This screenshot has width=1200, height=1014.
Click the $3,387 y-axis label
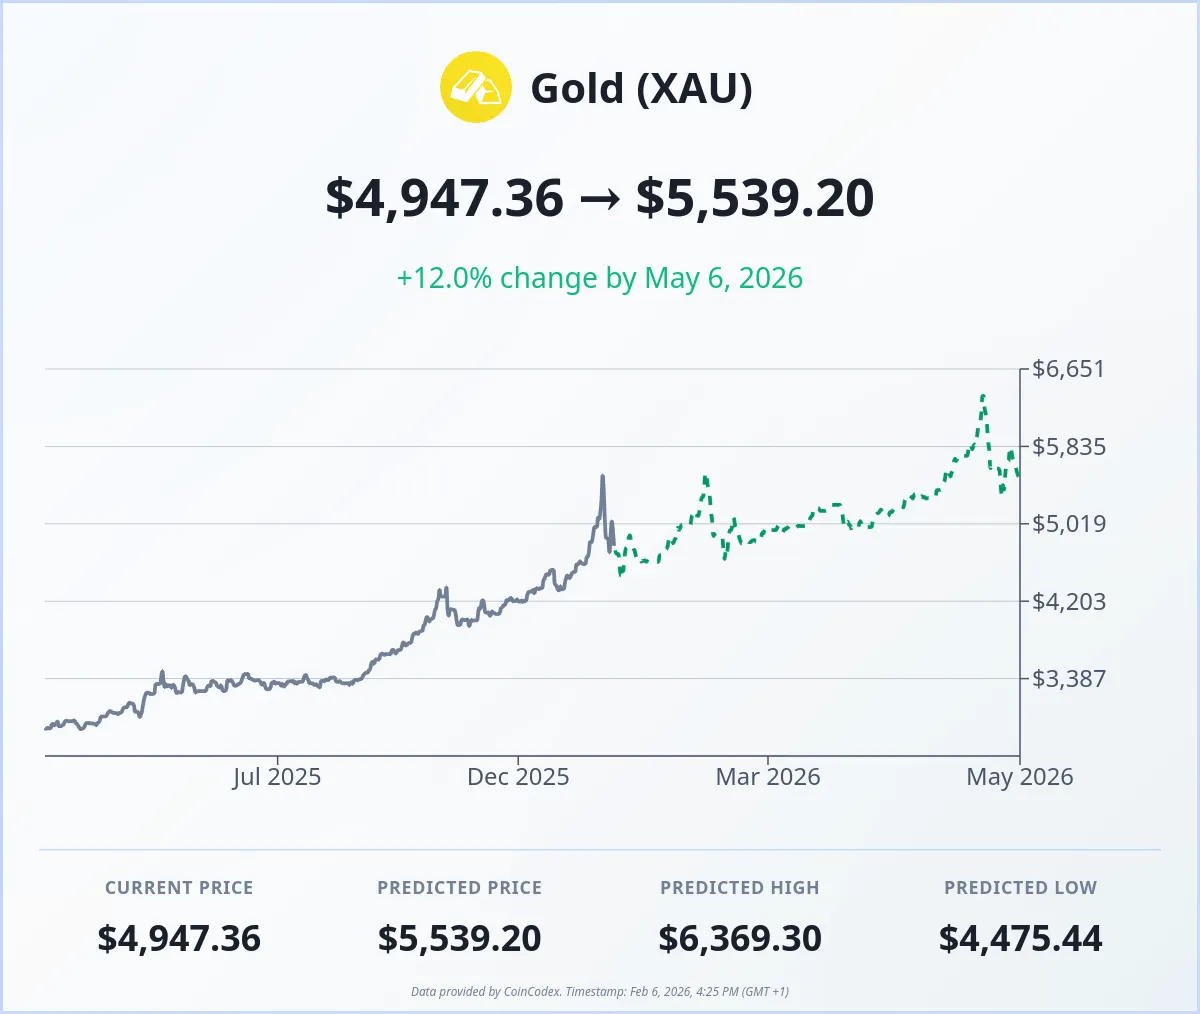1069,678
